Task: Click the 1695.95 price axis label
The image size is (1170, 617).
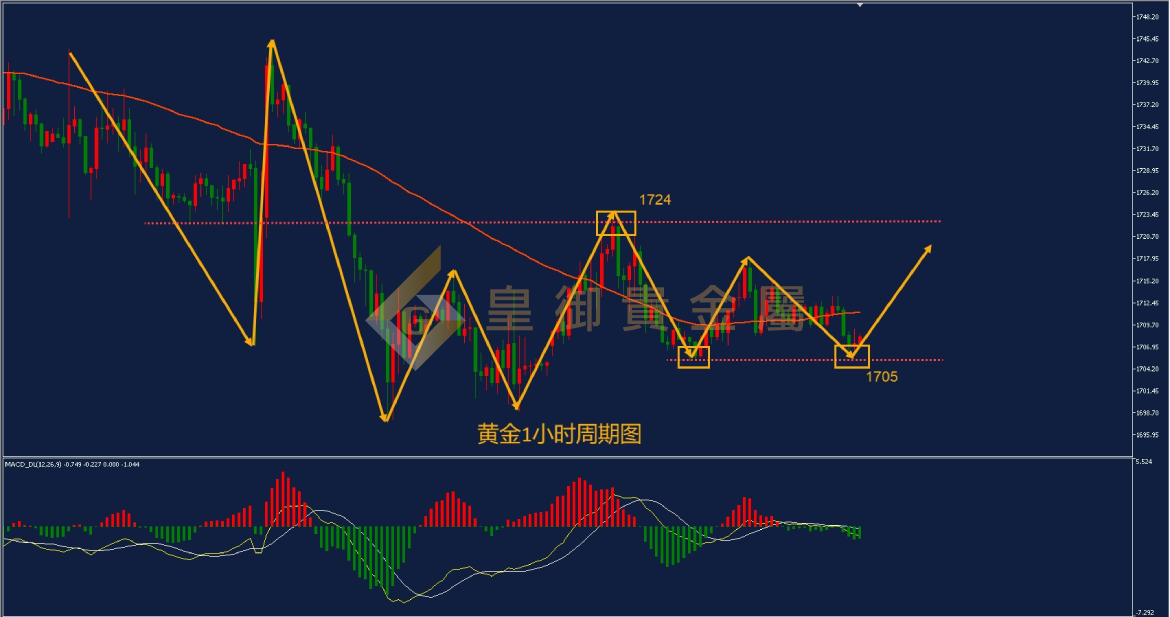Action: coord(1146,435)
